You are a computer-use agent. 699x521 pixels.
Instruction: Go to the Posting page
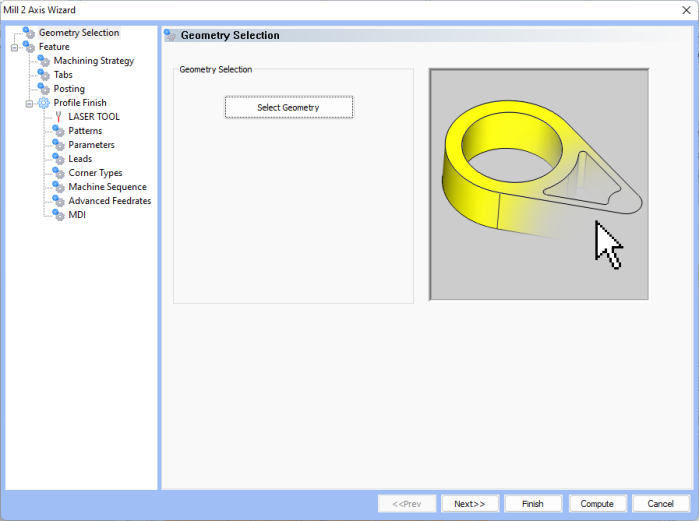coord(69,89)
